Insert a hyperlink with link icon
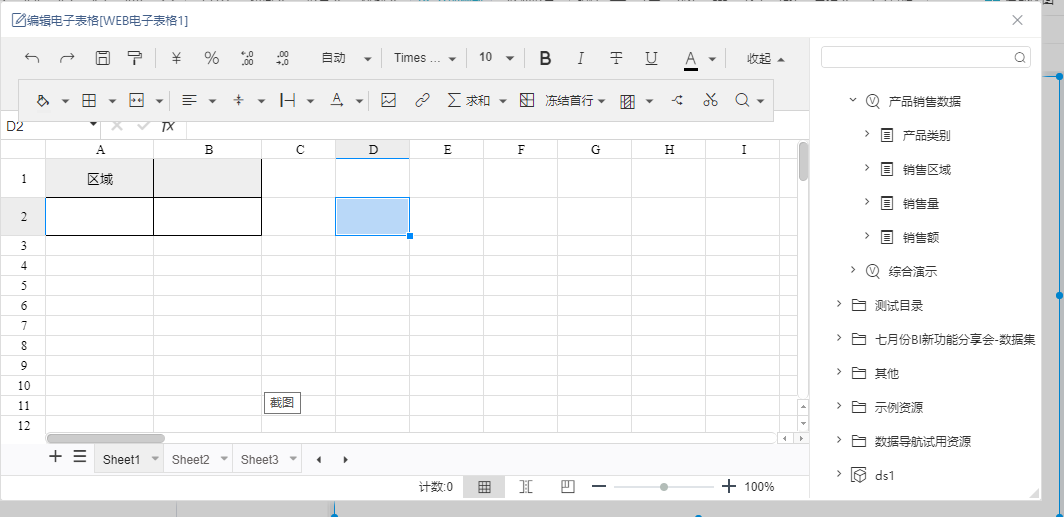The width and height of the screenshot is (1064, 517). coord(423,100)
